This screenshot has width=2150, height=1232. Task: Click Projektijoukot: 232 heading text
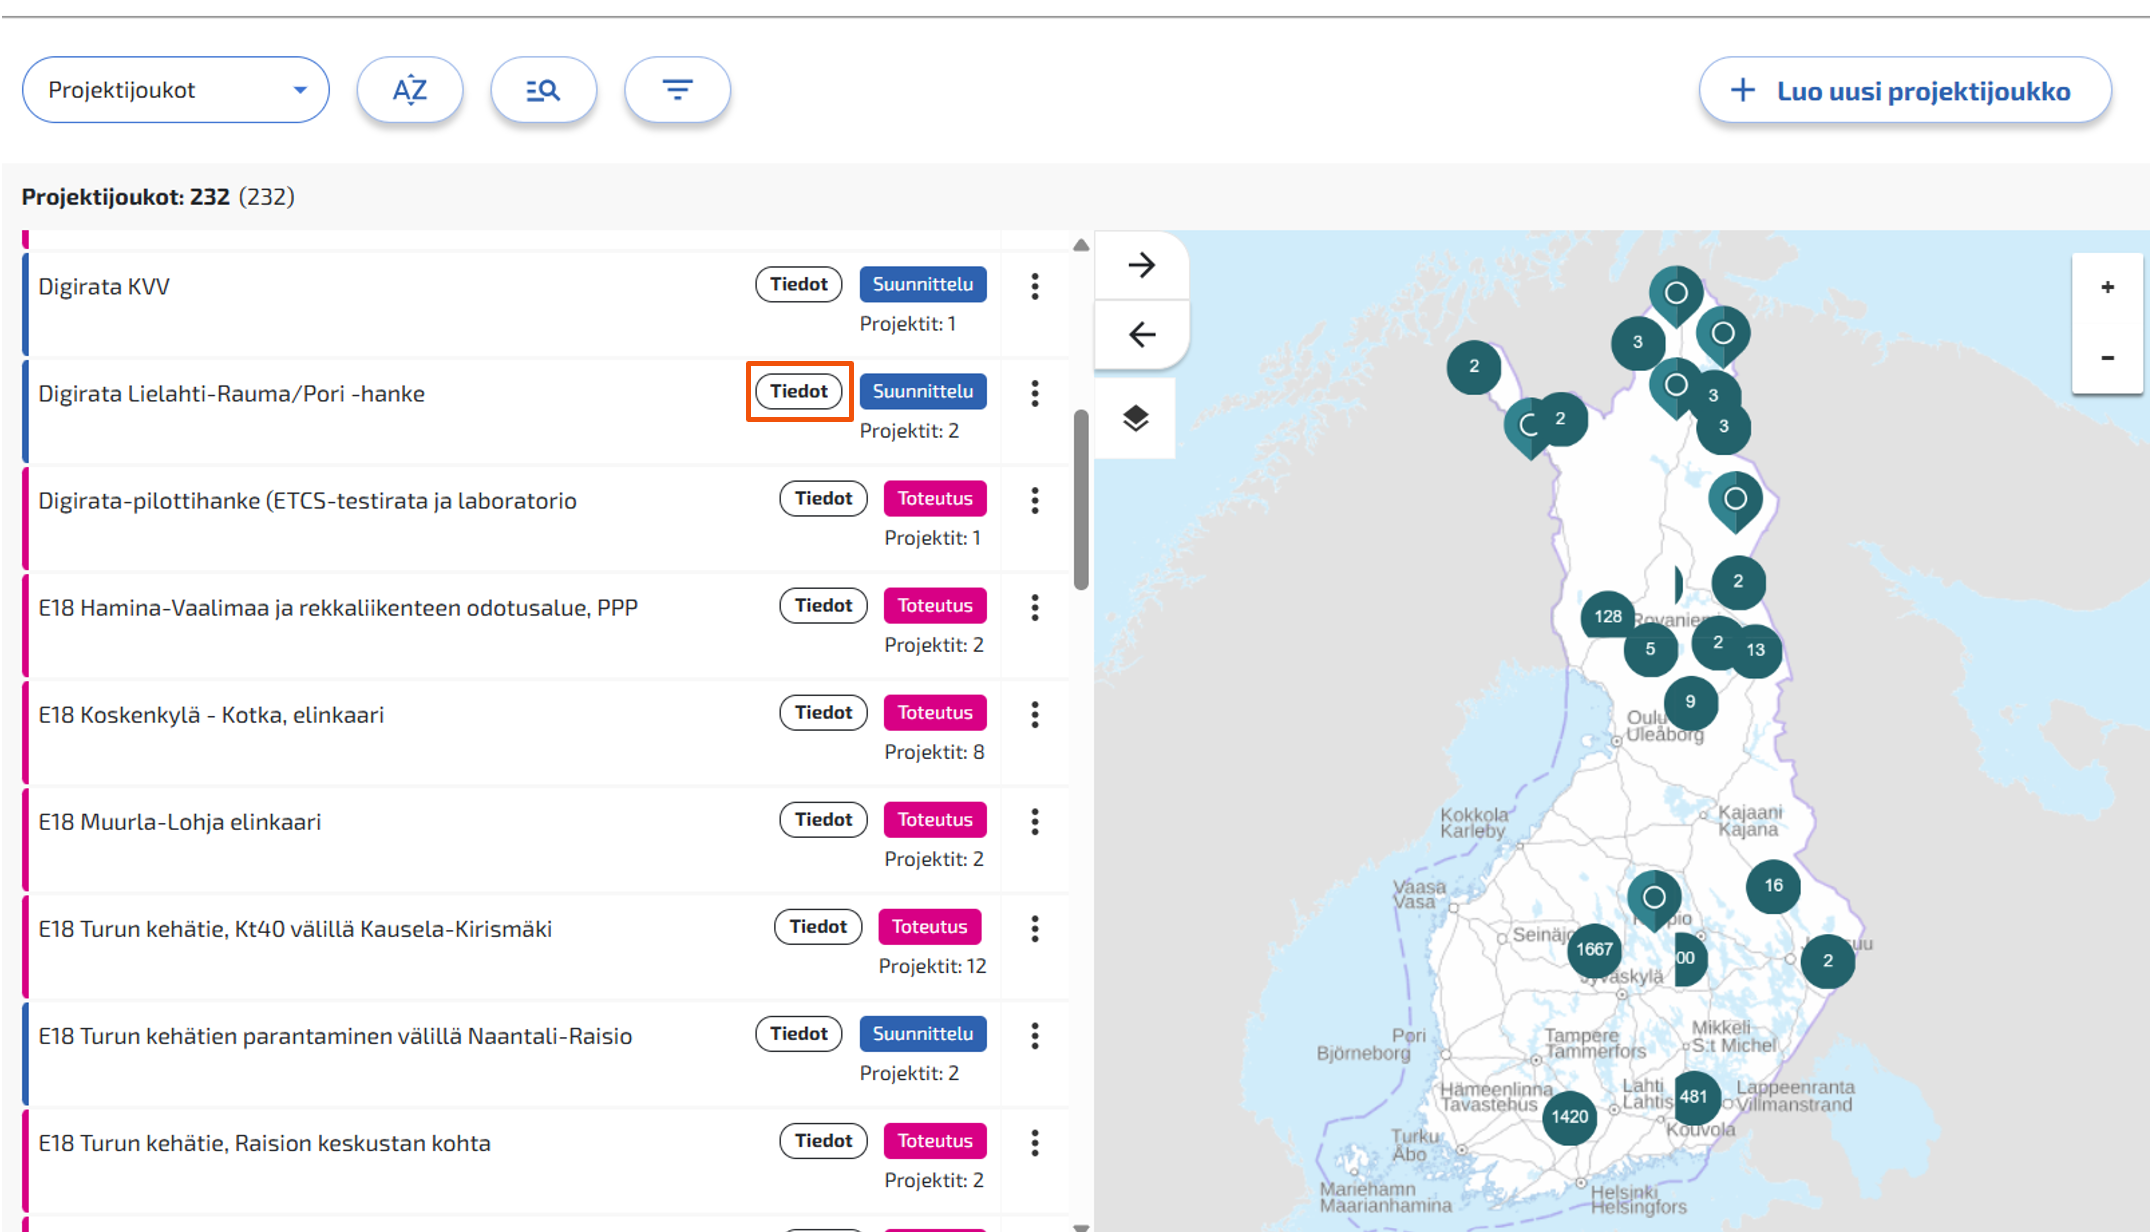click(126, 197)
